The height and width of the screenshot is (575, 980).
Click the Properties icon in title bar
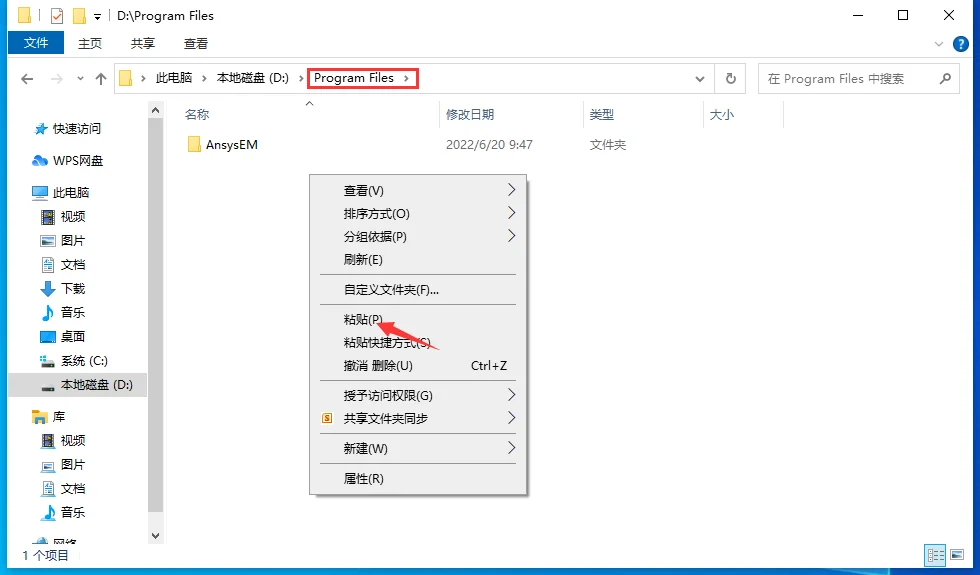(56, 16)
